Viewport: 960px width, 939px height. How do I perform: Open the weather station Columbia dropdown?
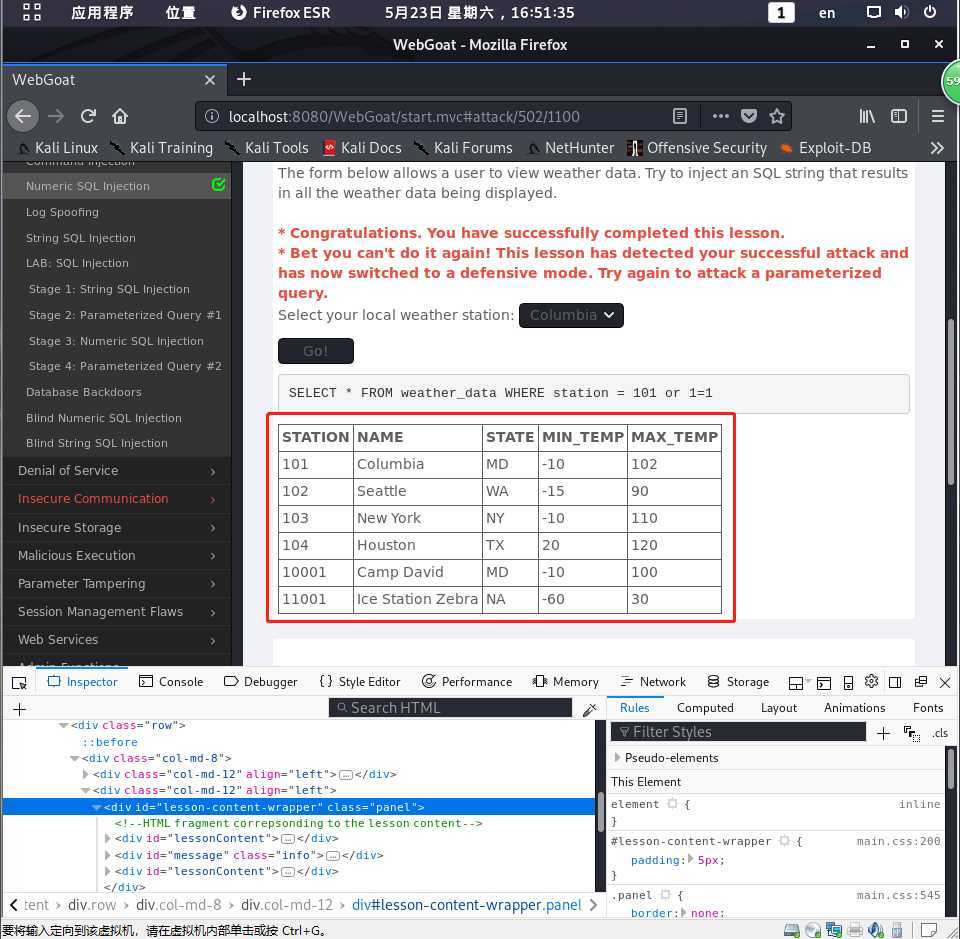[571, 315]
